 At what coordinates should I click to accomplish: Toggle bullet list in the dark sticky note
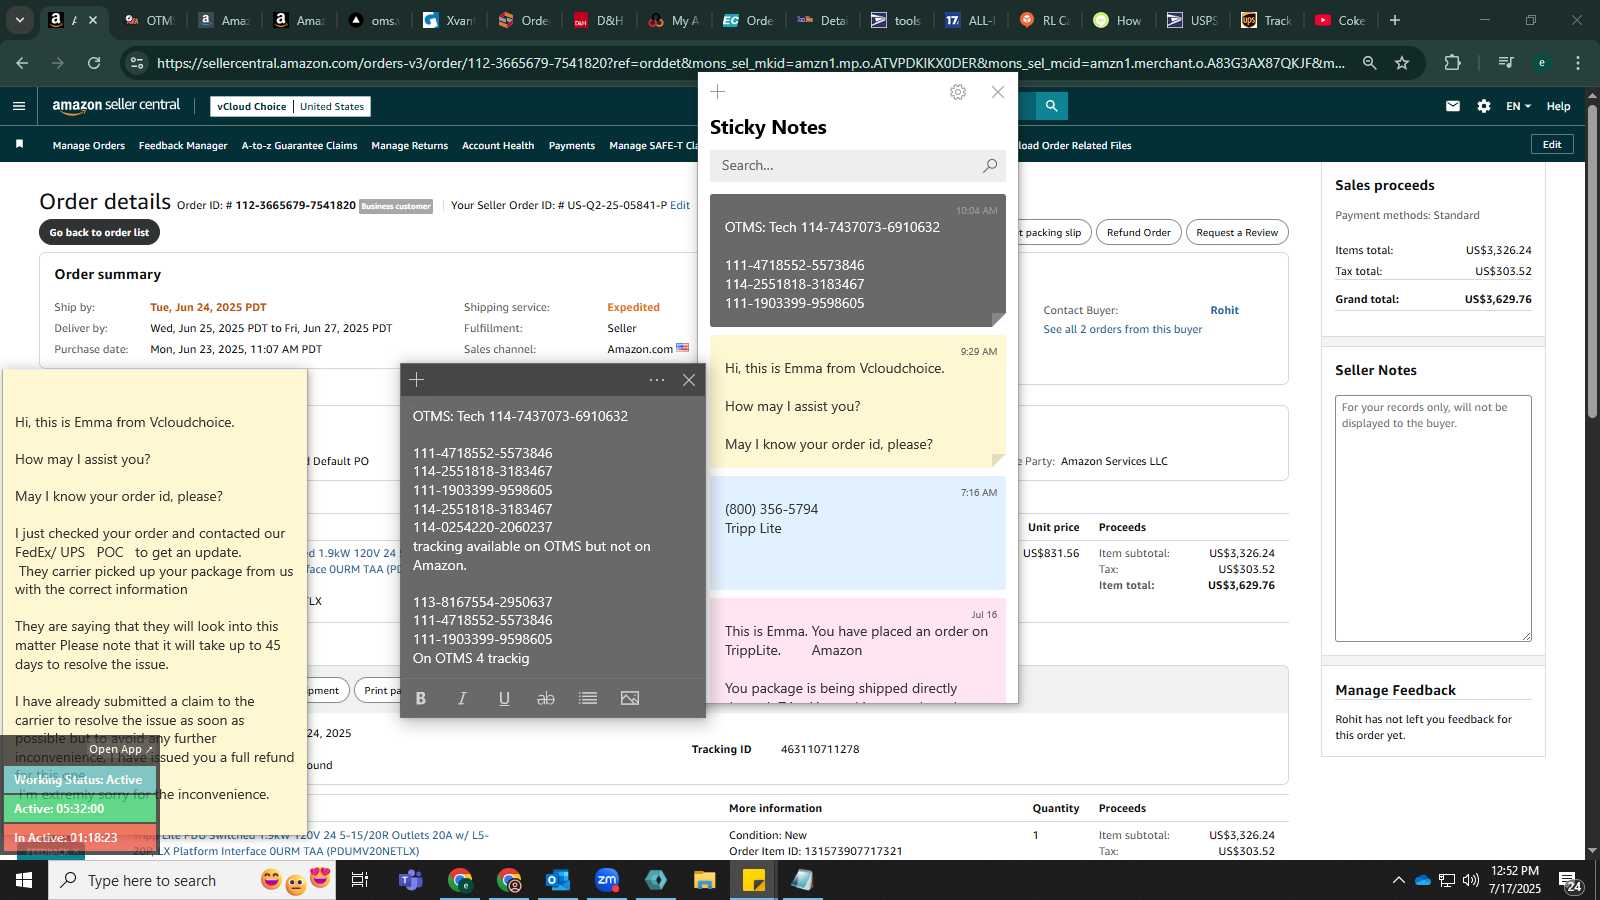[x=588, y=698]
